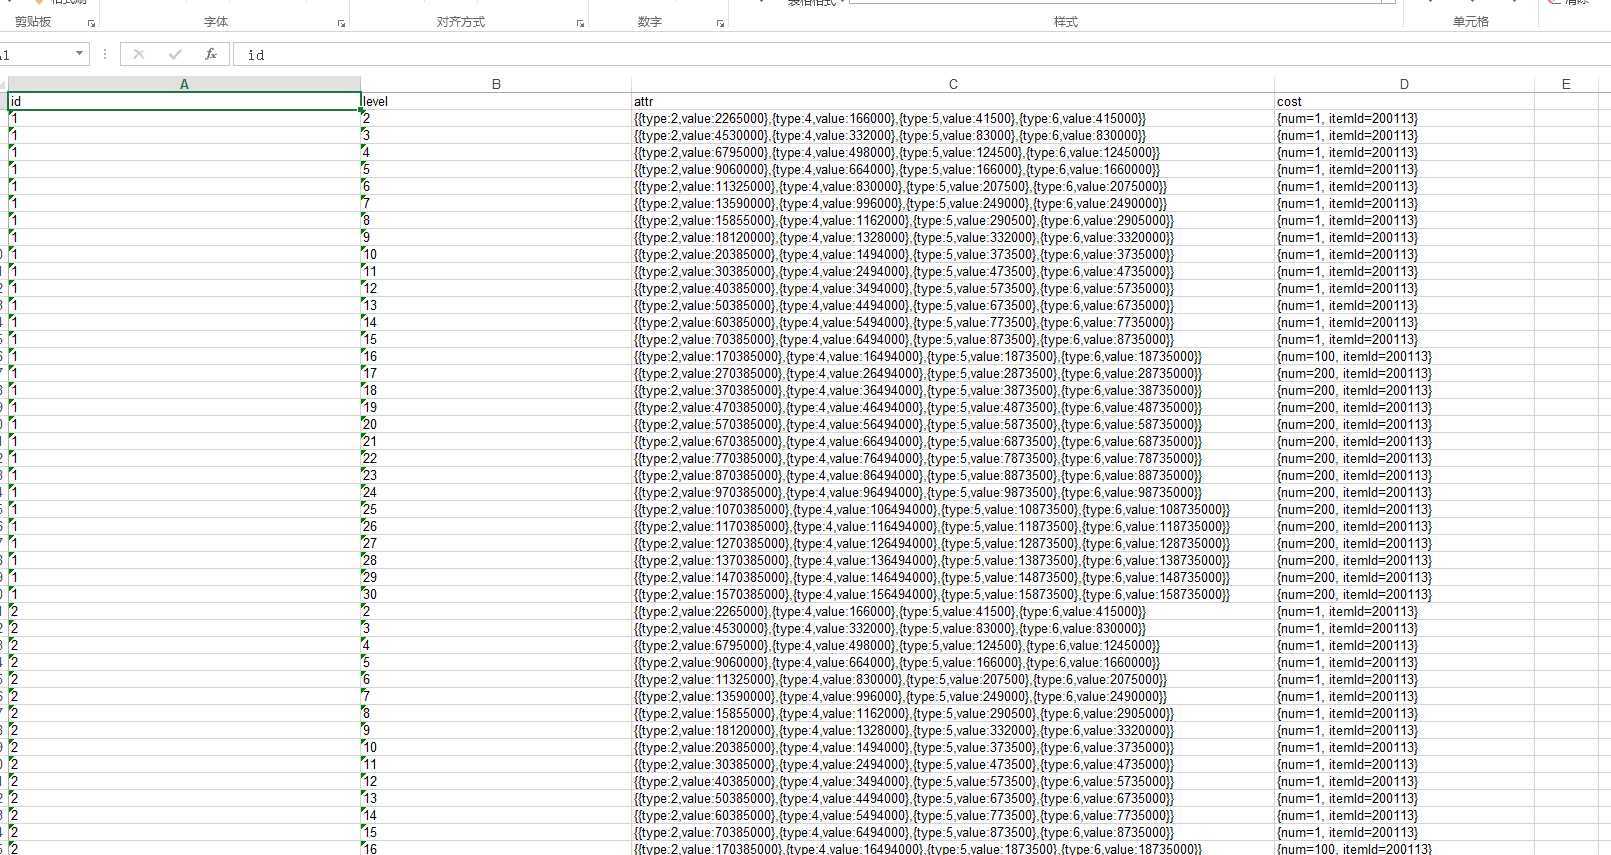Select the level cell containing 21
Screen dimensions: 1611x855
[x=496, y=441]
